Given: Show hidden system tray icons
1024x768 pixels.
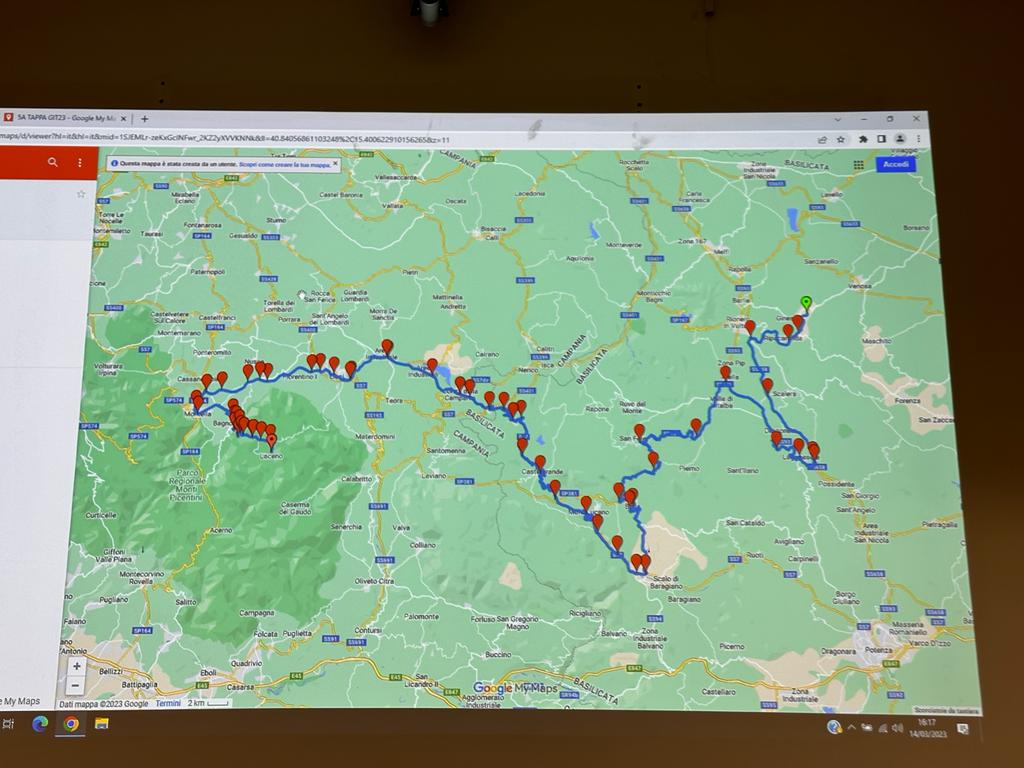Looking at the screenshot, I should pyautogui.click(x=852, y=727).
